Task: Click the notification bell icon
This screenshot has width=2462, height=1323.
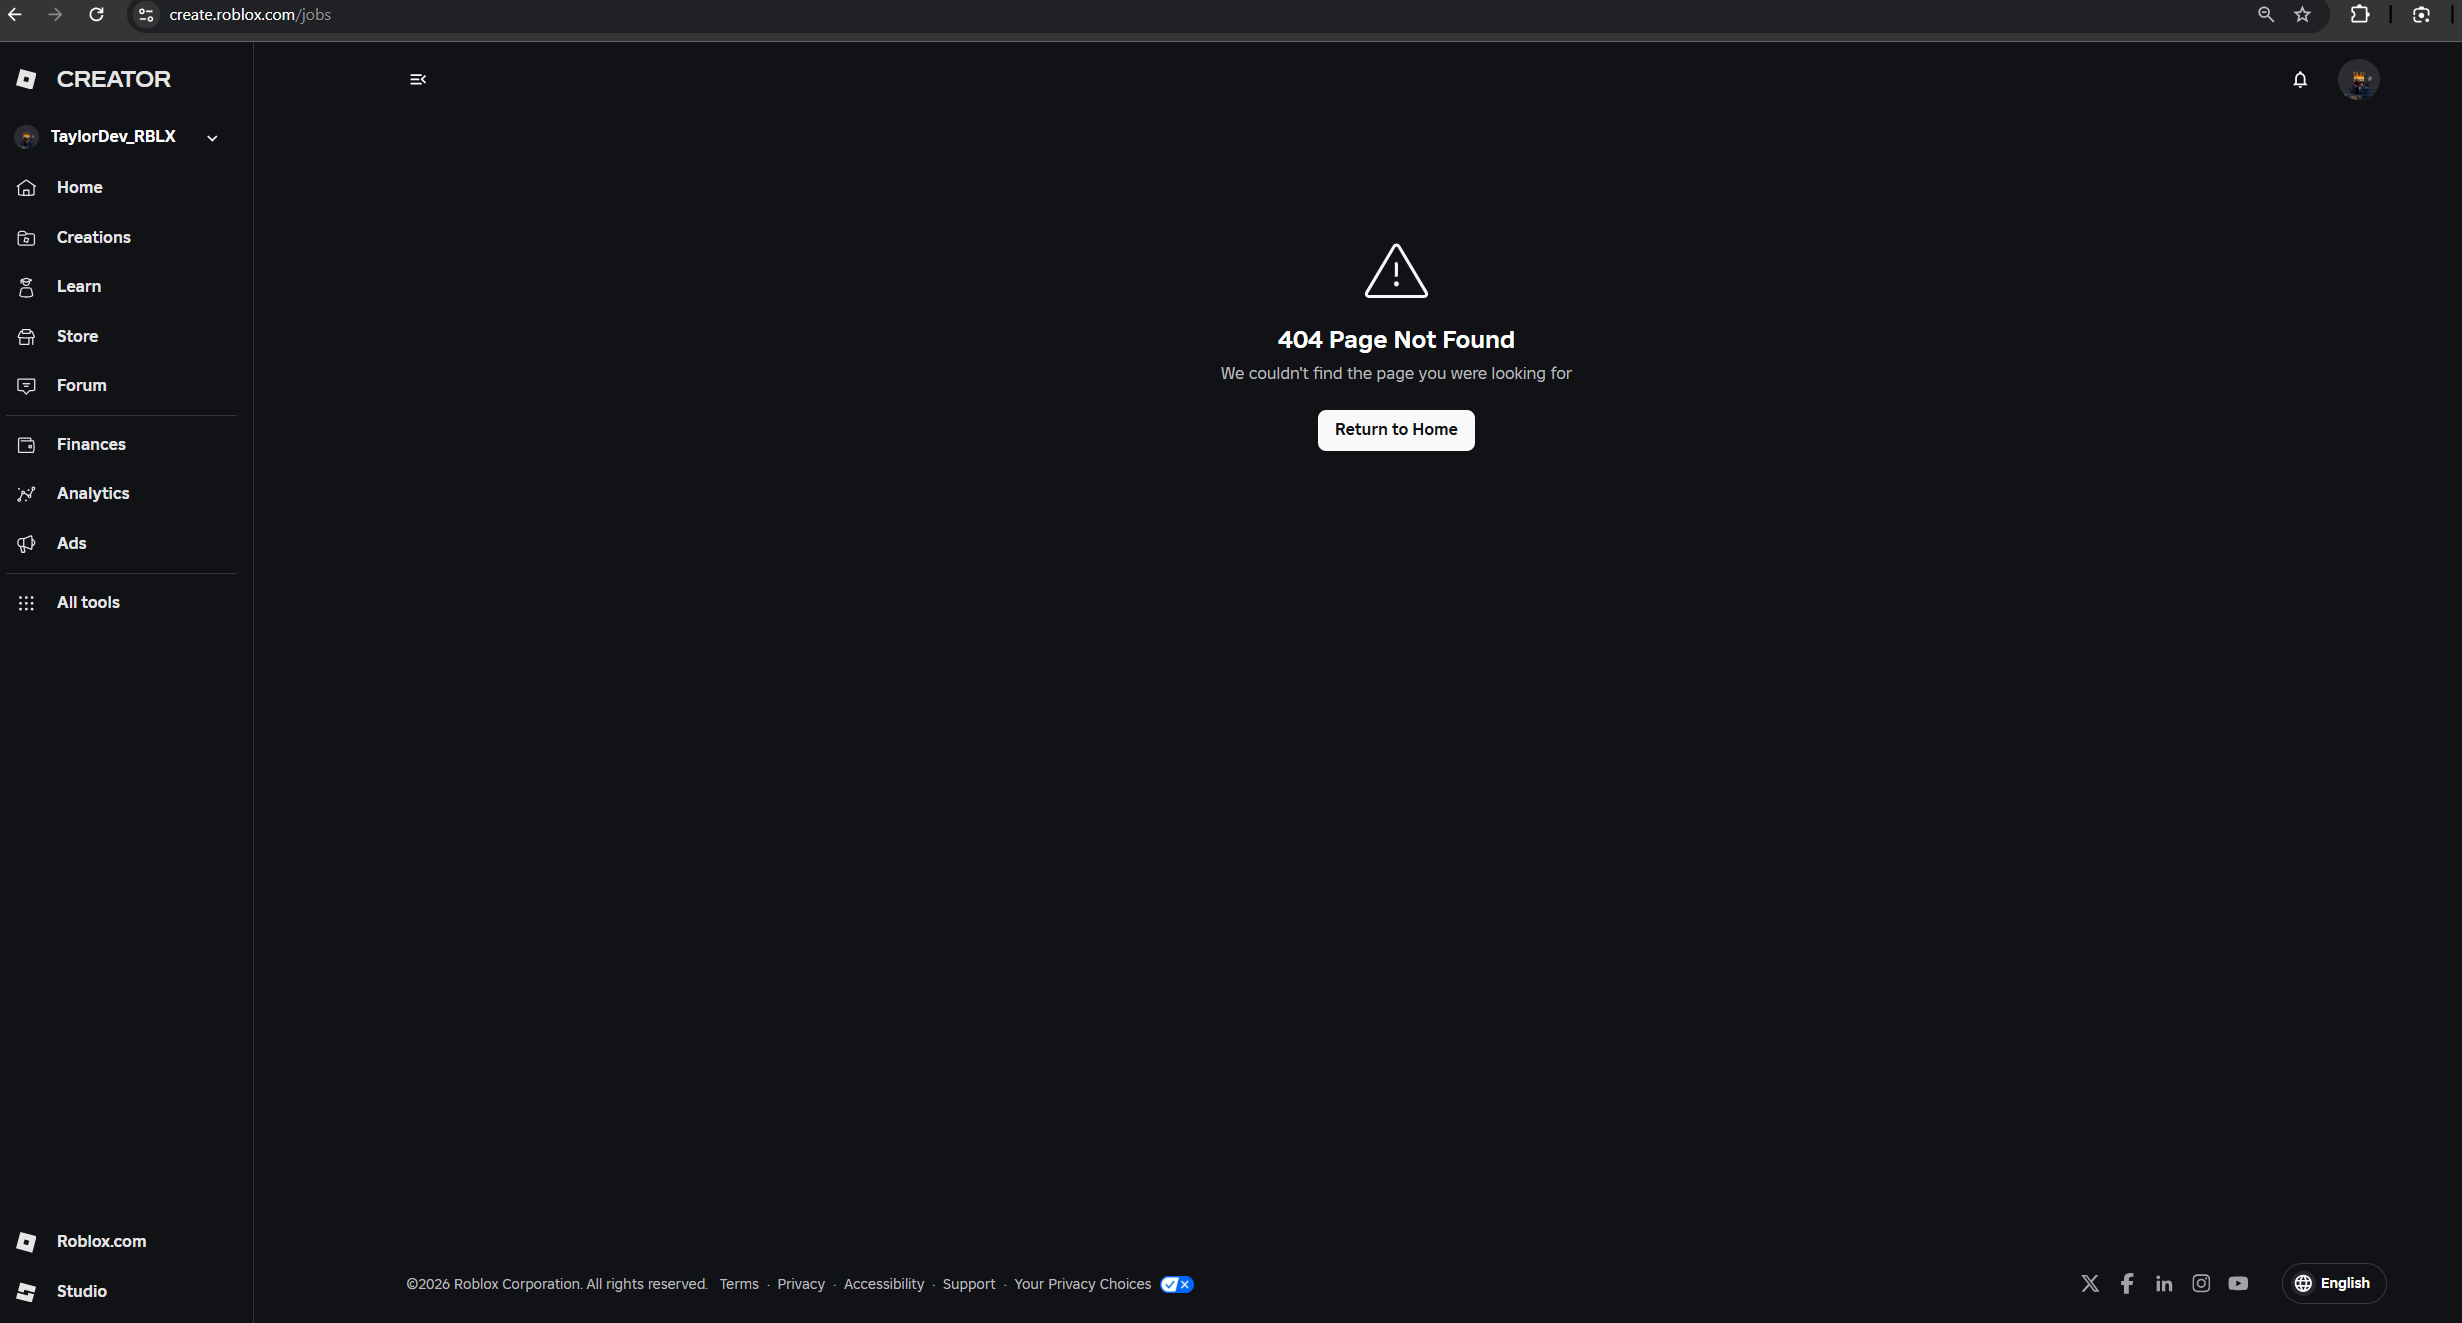Action: (2300, 79)
